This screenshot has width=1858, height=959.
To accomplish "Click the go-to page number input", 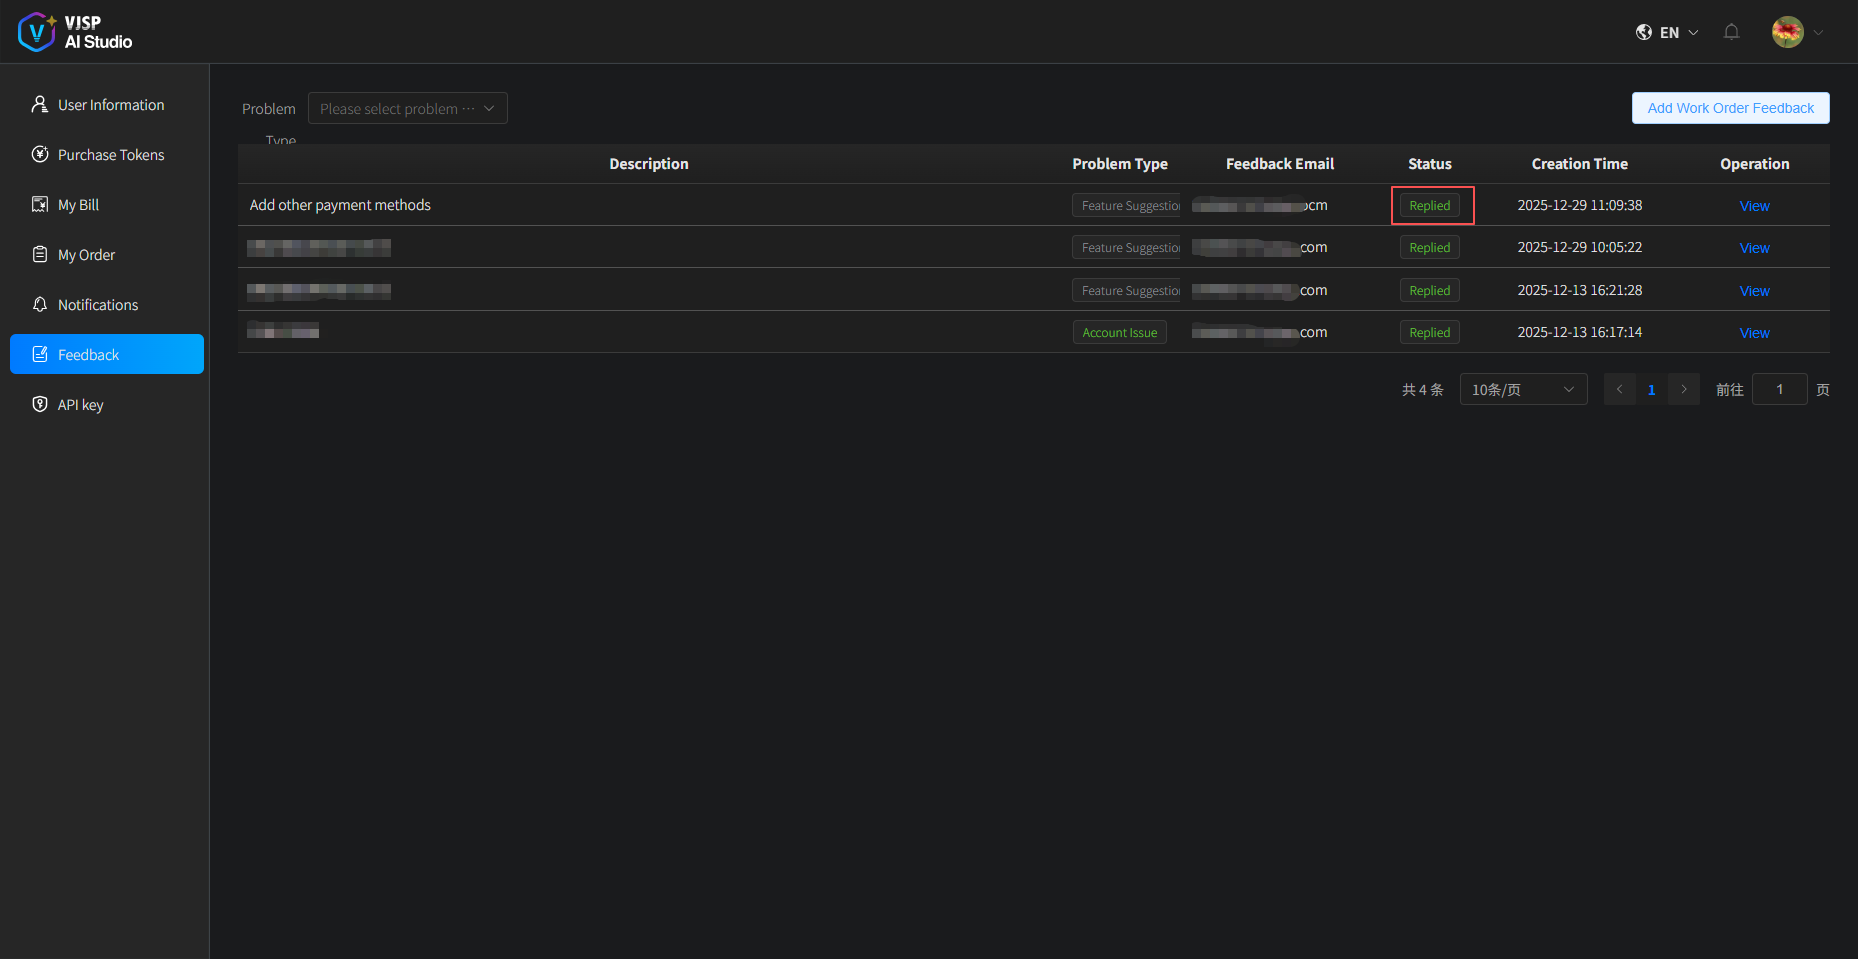I will coord(1779,389).
